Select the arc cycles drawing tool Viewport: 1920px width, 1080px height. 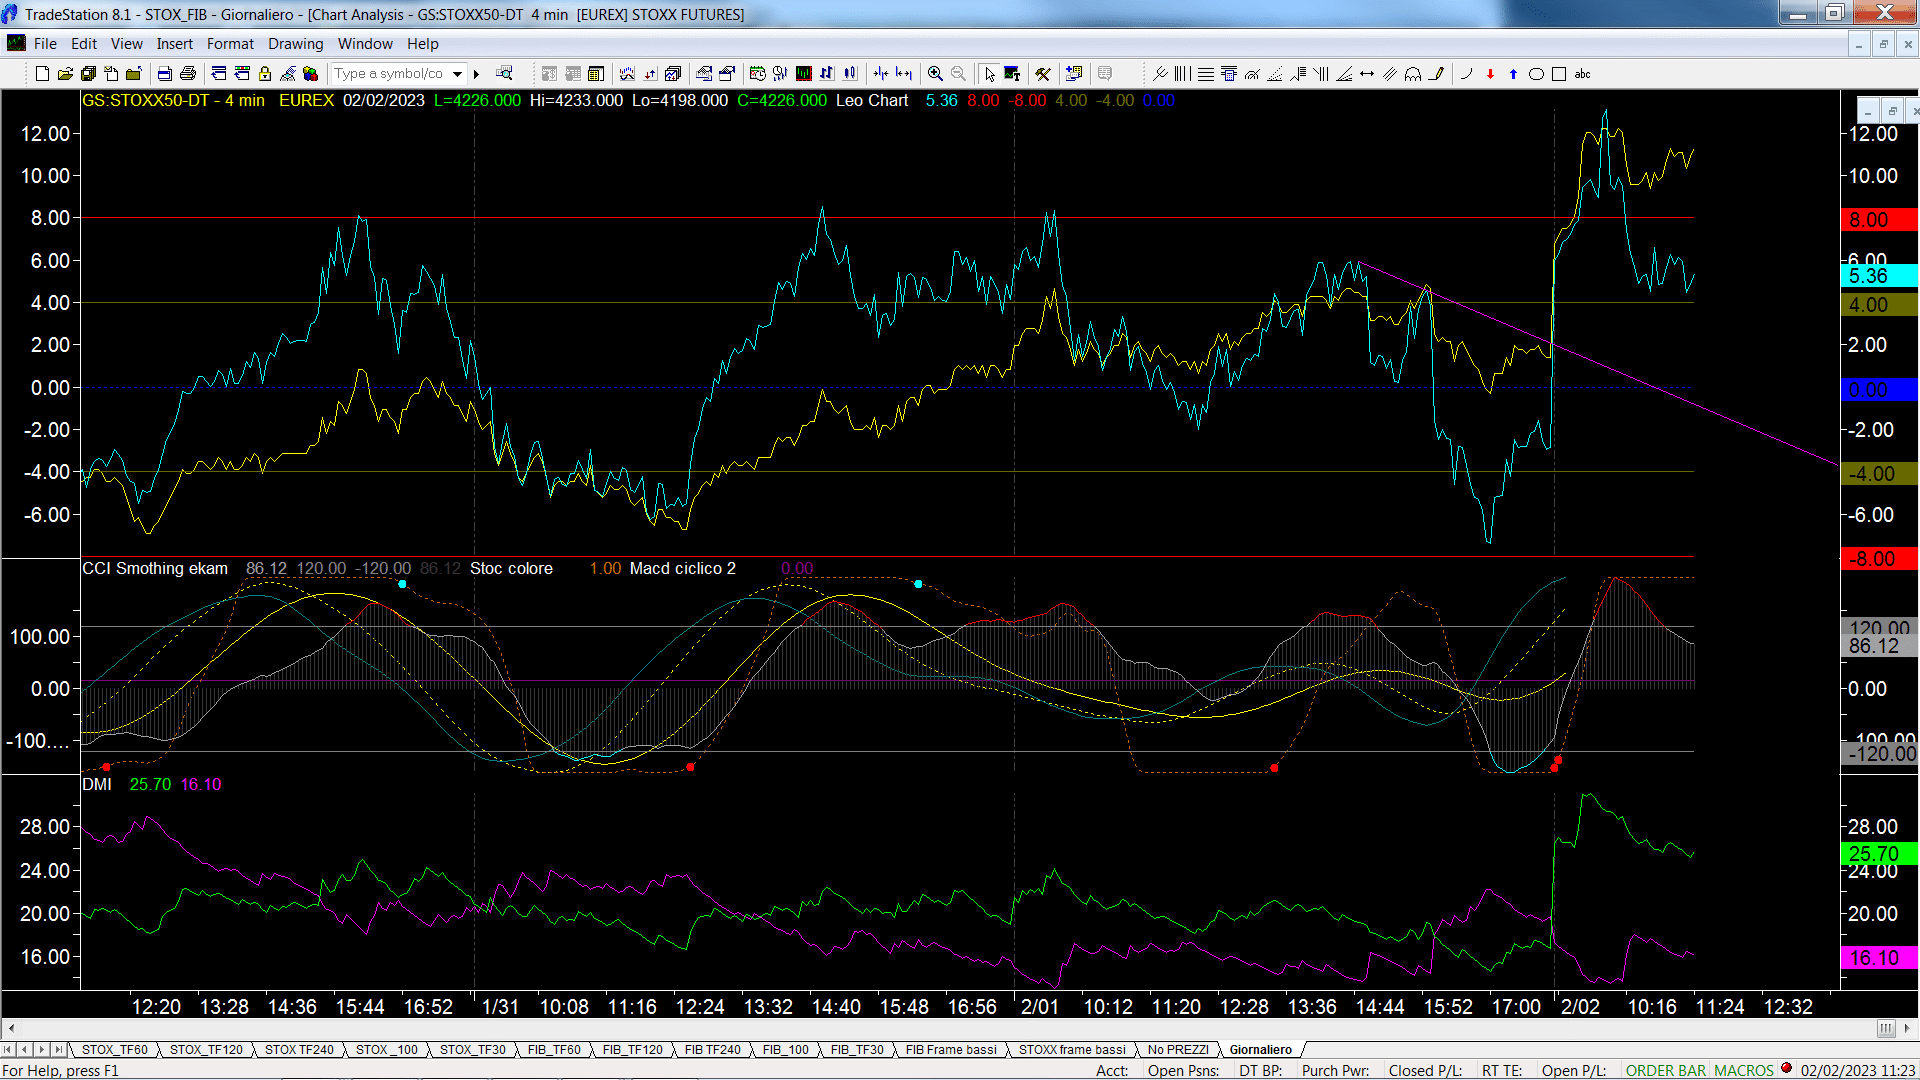pyautogui.click(x=1413, y=73)
